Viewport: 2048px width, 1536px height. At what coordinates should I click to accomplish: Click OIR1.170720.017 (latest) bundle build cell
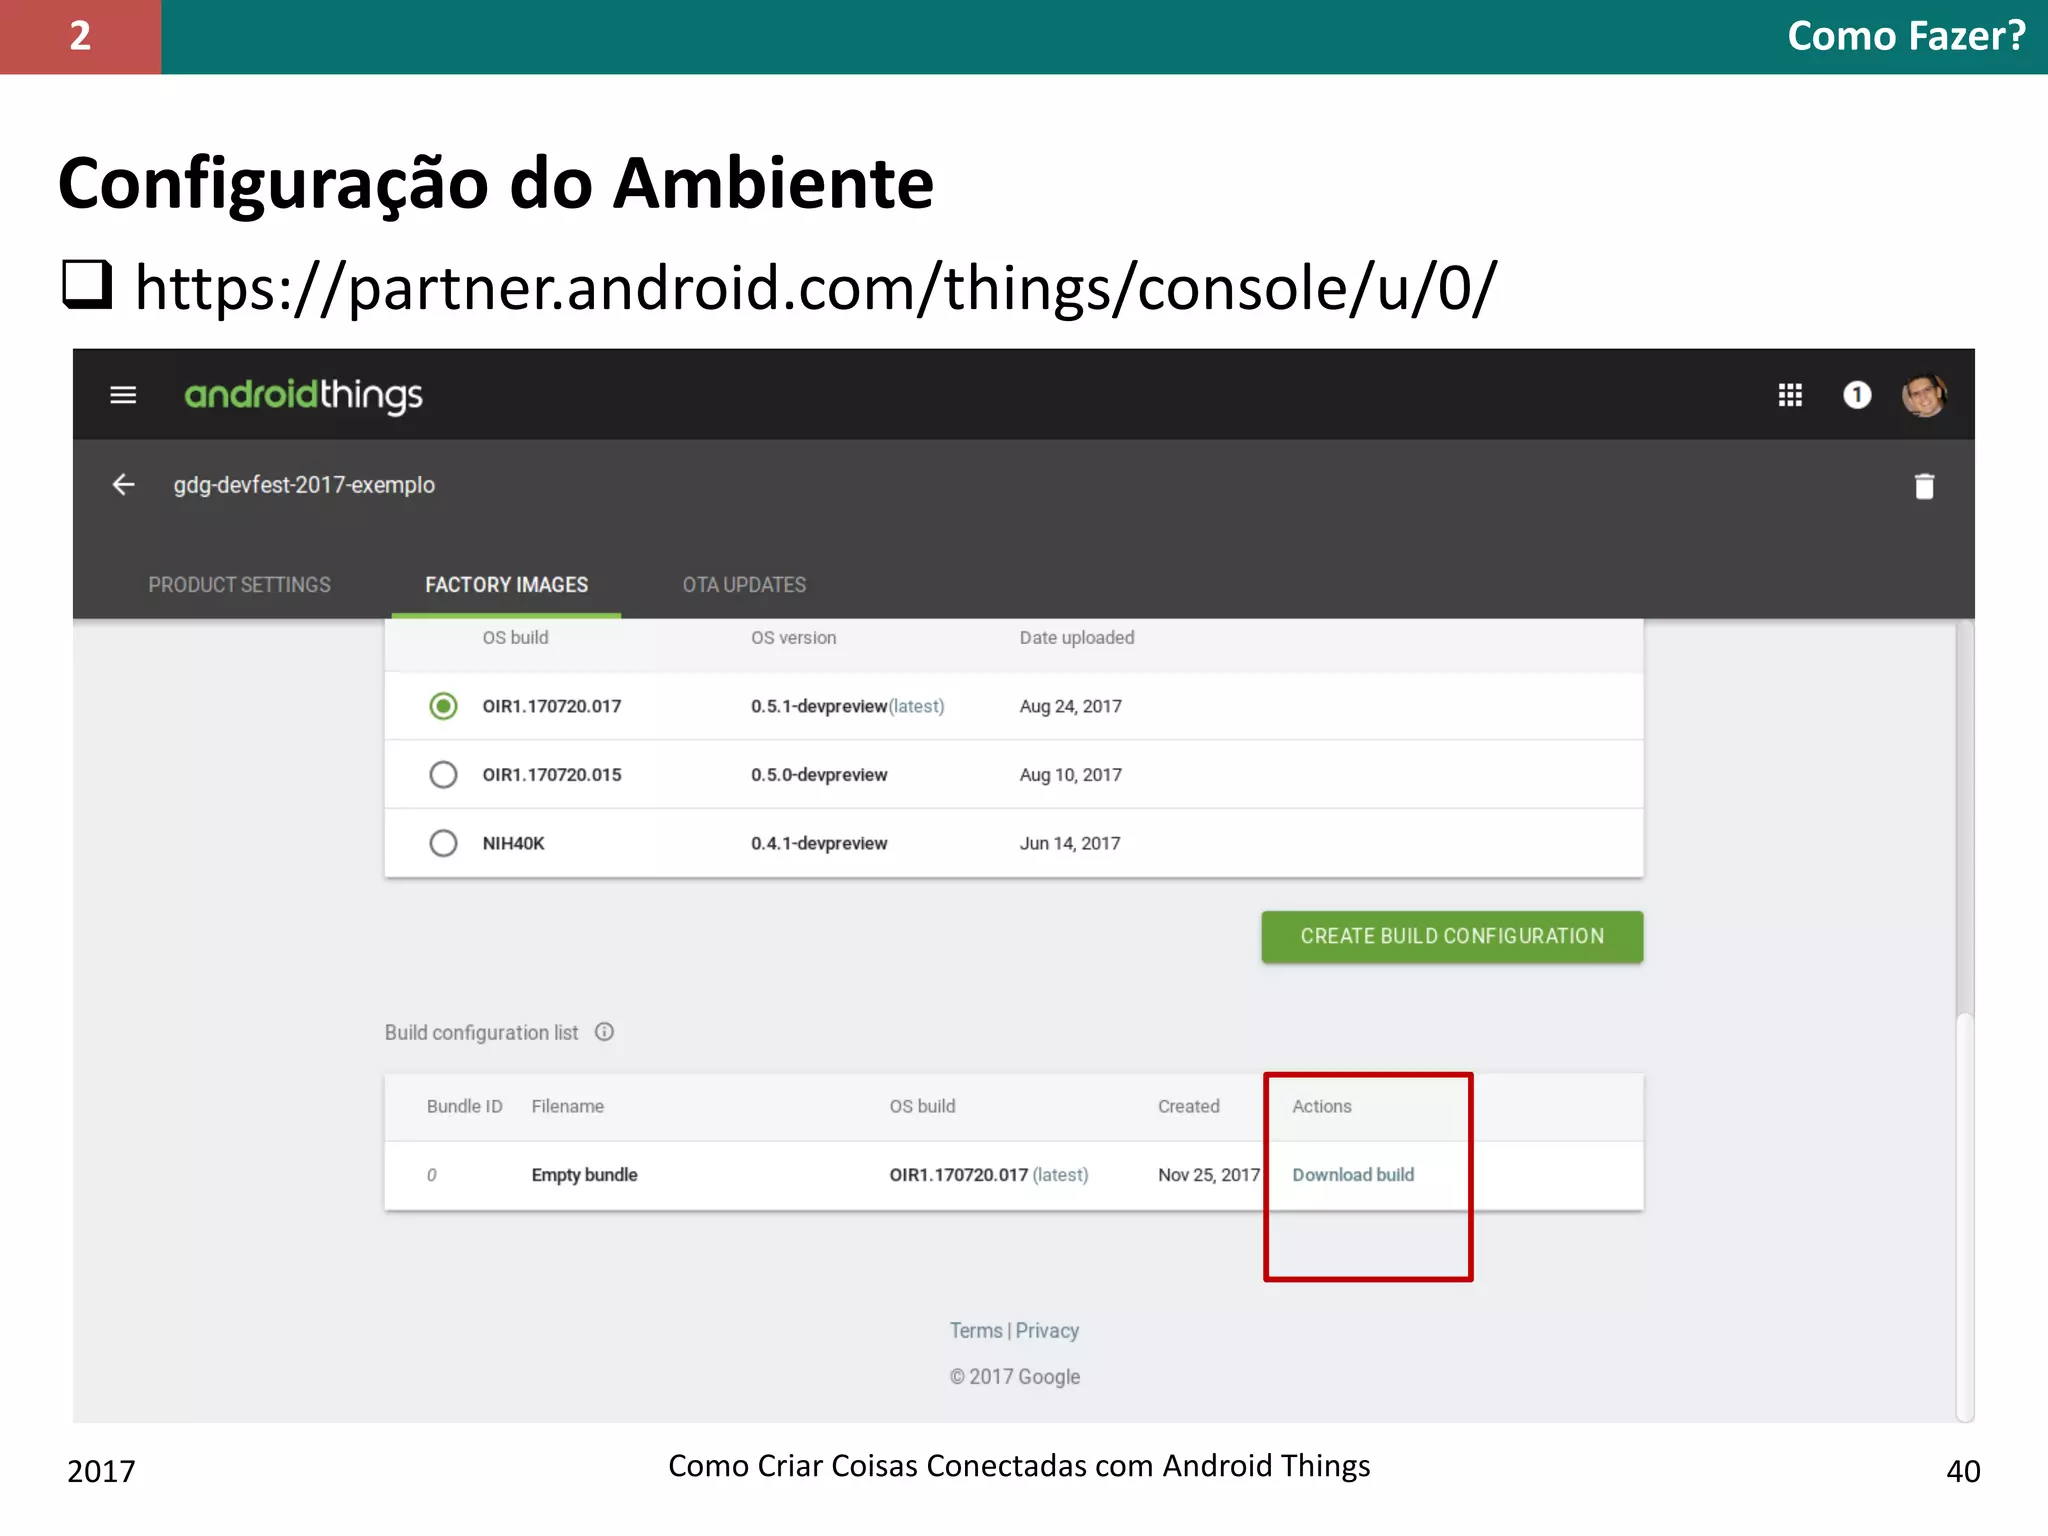989,1175
